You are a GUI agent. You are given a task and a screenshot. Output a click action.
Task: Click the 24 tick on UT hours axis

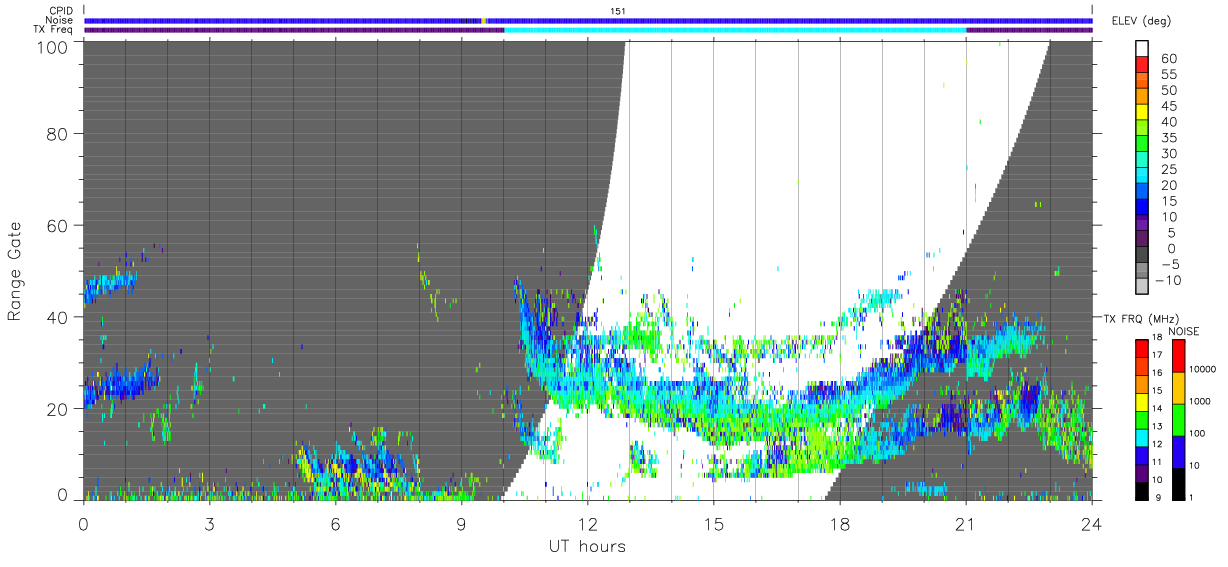click(1091, 523)
